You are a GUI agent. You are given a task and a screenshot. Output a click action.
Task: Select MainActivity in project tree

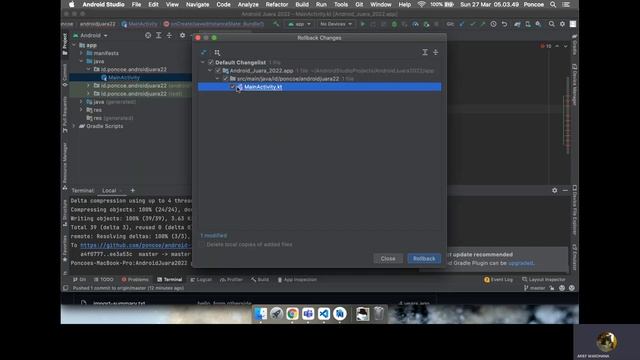124,78
